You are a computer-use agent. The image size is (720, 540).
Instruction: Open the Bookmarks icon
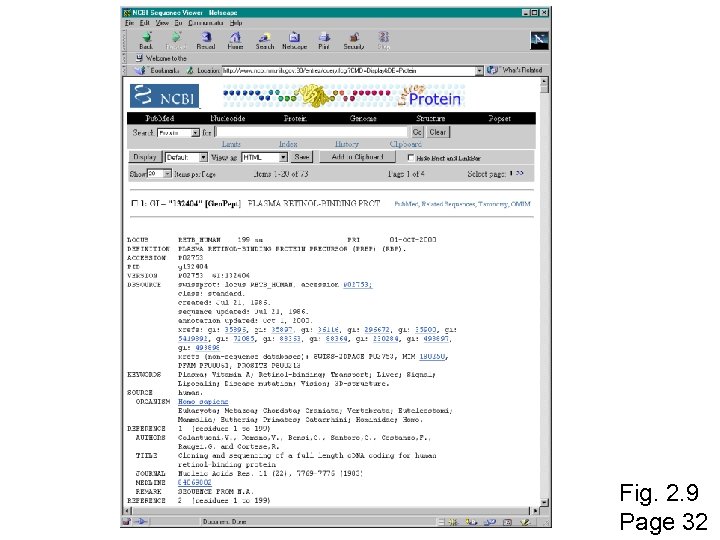coord(140,70)
